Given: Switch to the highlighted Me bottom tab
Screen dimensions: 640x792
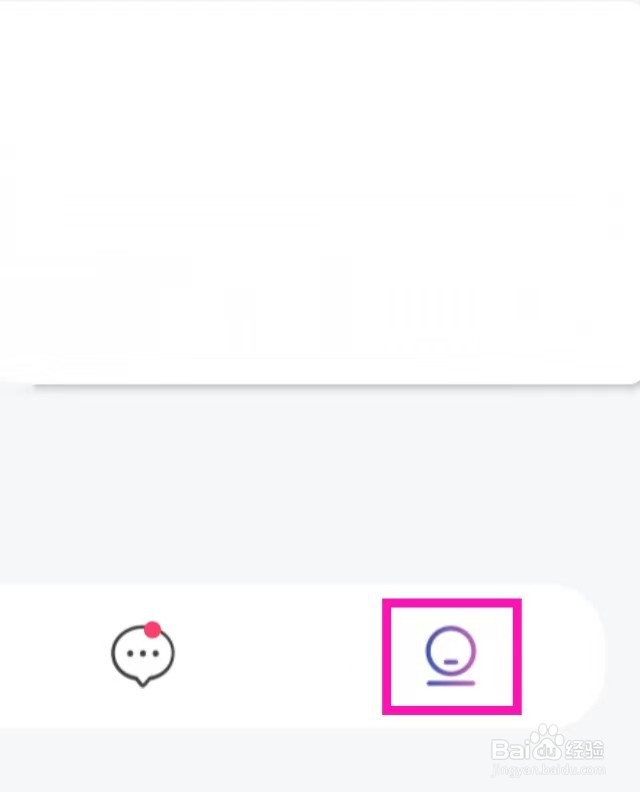Looking at the screenshot, I should pos(451,655).
